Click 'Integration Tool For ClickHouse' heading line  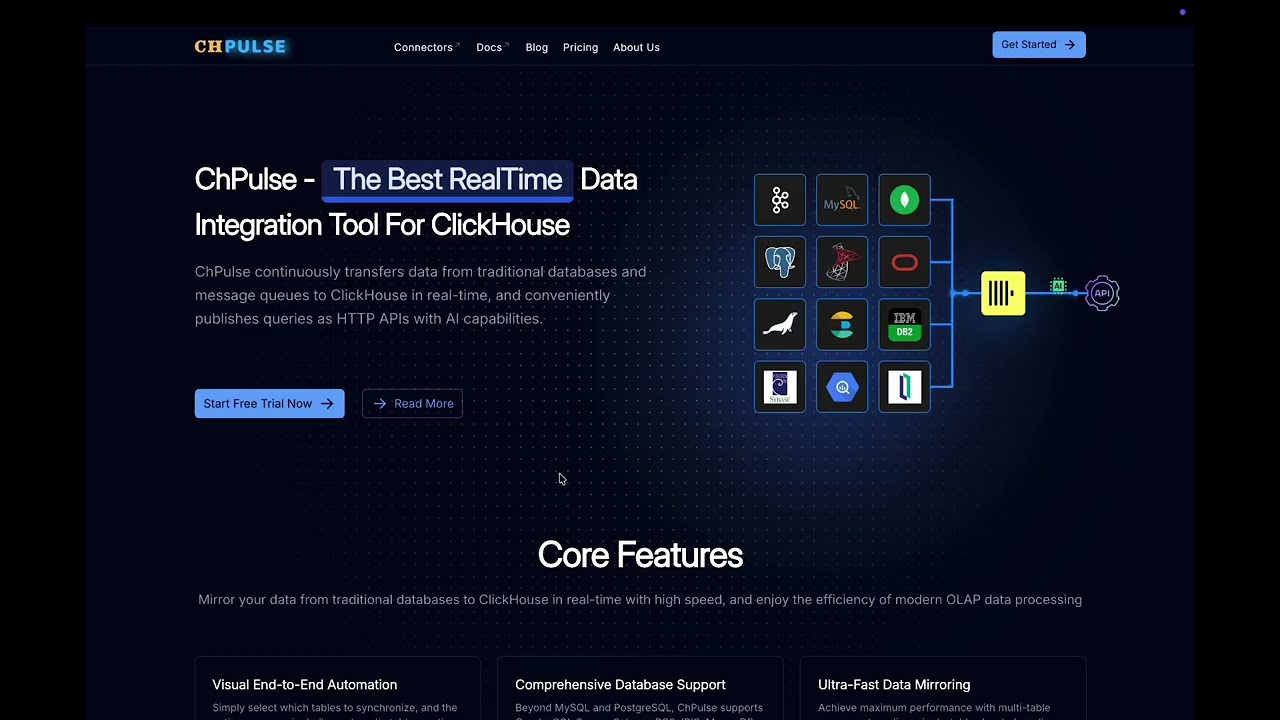coord(382,225)
